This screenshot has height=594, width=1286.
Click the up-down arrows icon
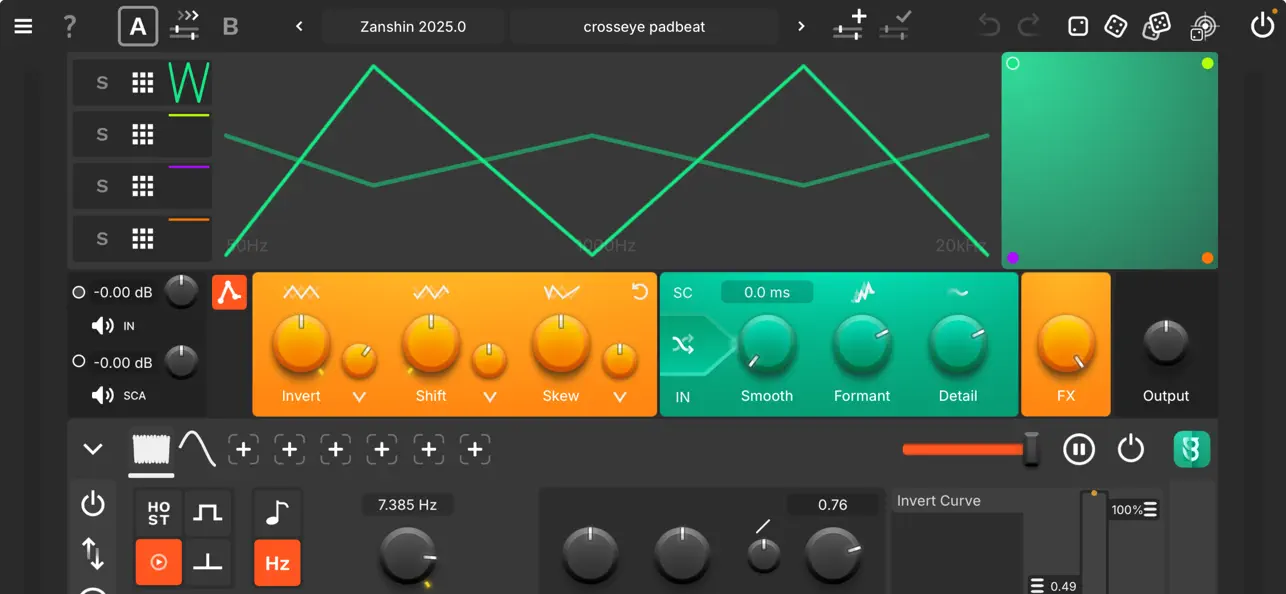(93, 553)
